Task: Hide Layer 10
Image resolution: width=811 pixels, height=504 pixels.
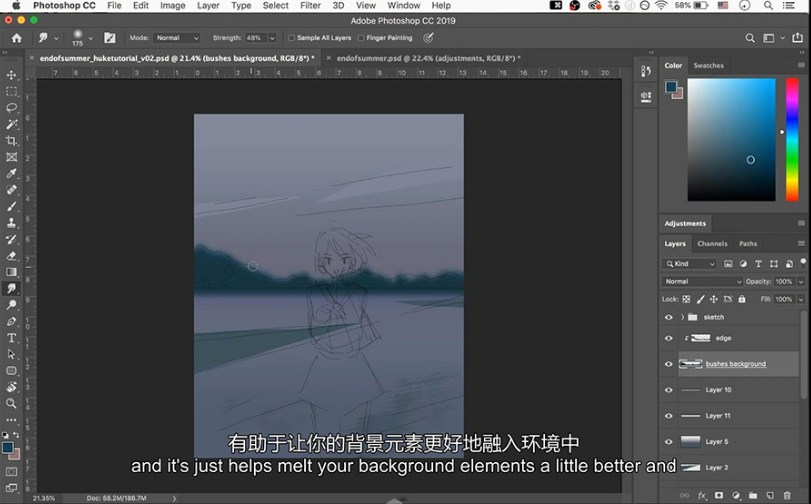Action: tap(668, 390)
